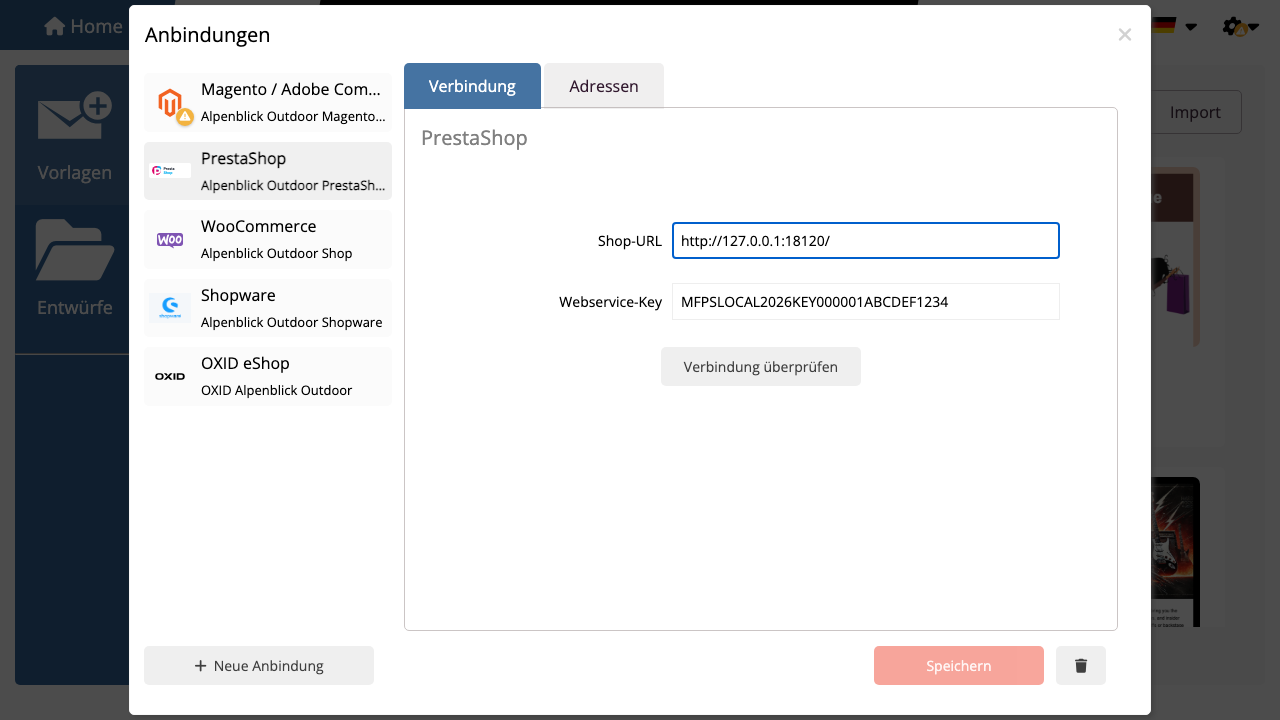Image resolution: width=1280 pixels, height=720 pixels.
Task: Click the Magento logo icon
Action: tap(170, 102)
